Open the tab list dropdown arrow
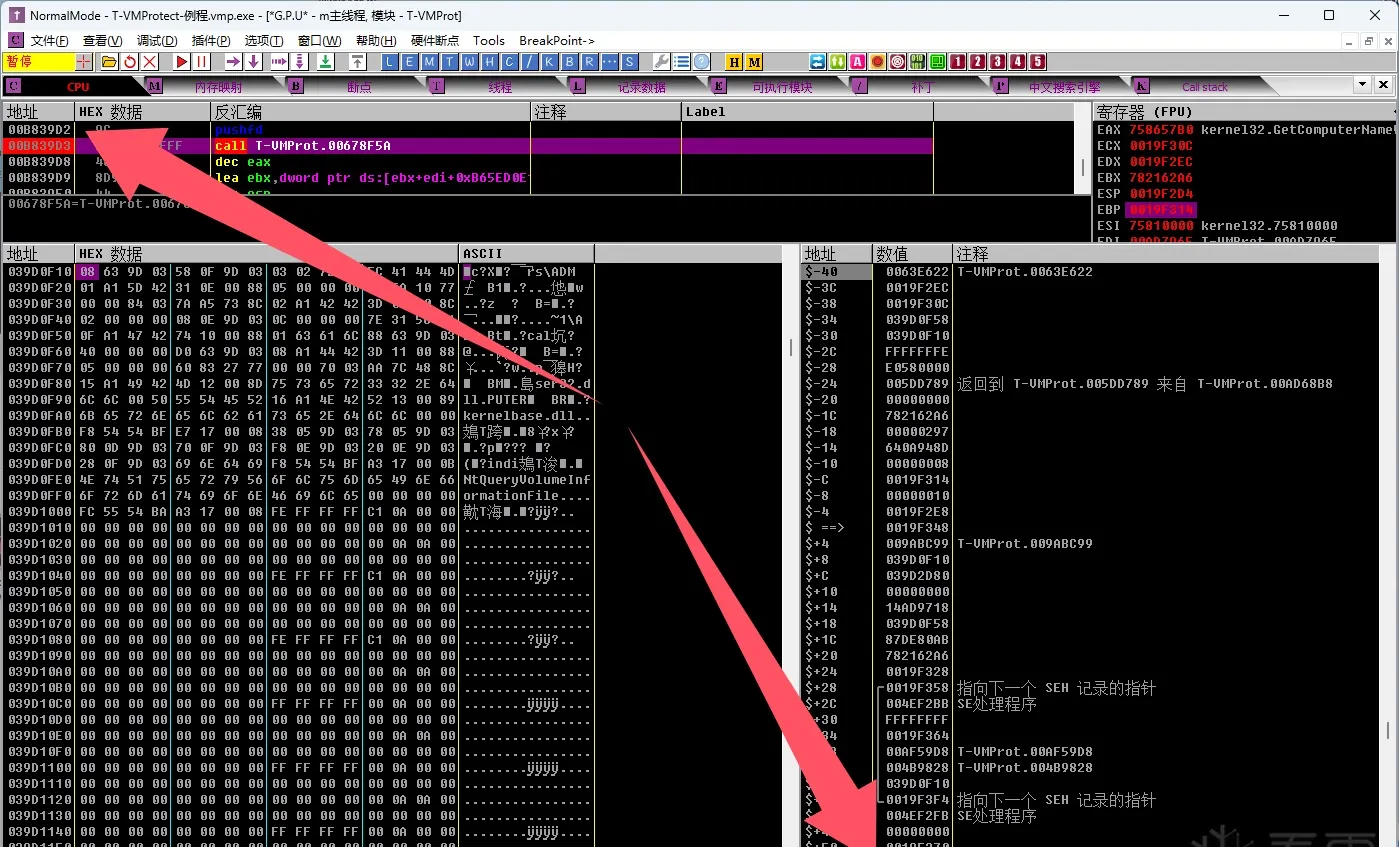This screenshot has height=847, width=1399. click(x=1361, y=85)
